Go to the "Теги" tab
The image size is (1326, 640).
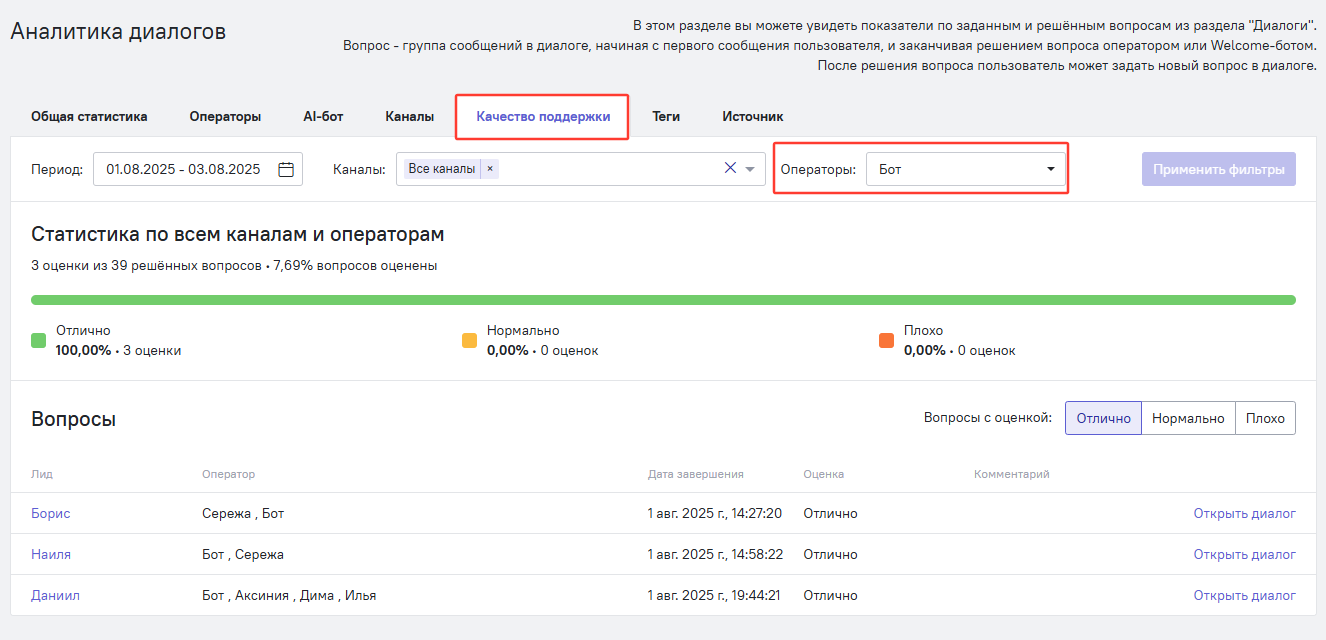pyautogui.click(x=666, y=117)
